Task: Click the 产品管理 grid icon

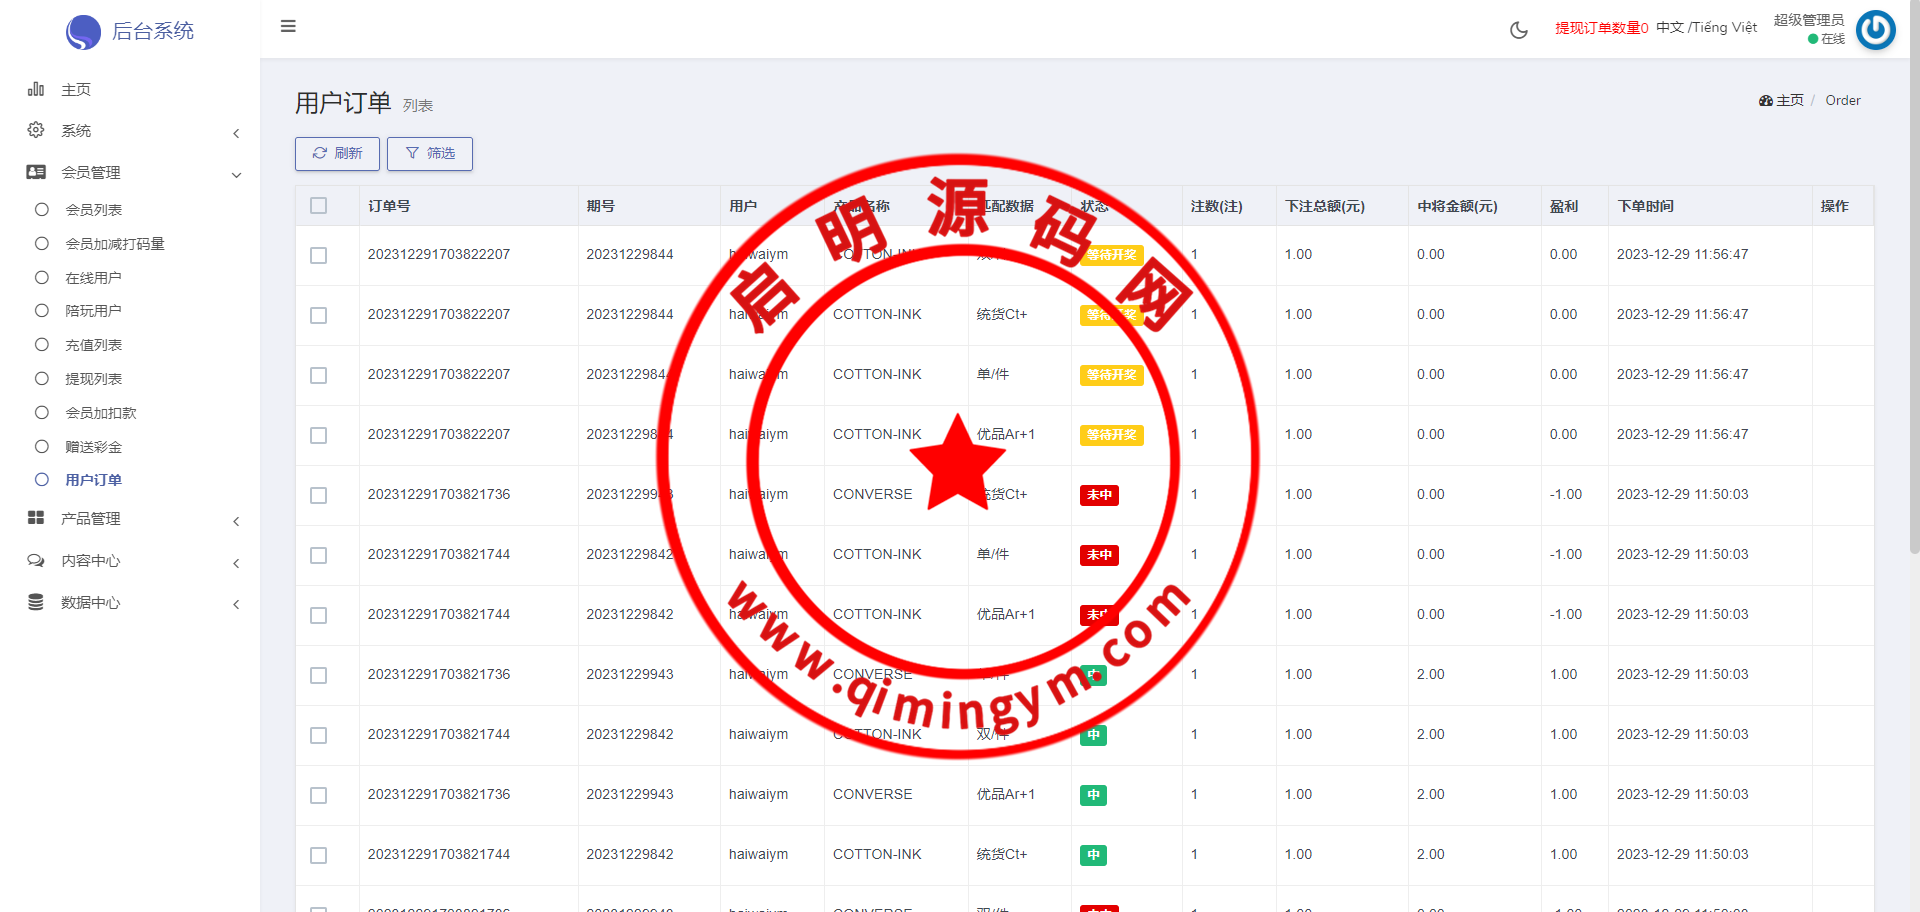Action: point(36,518)
